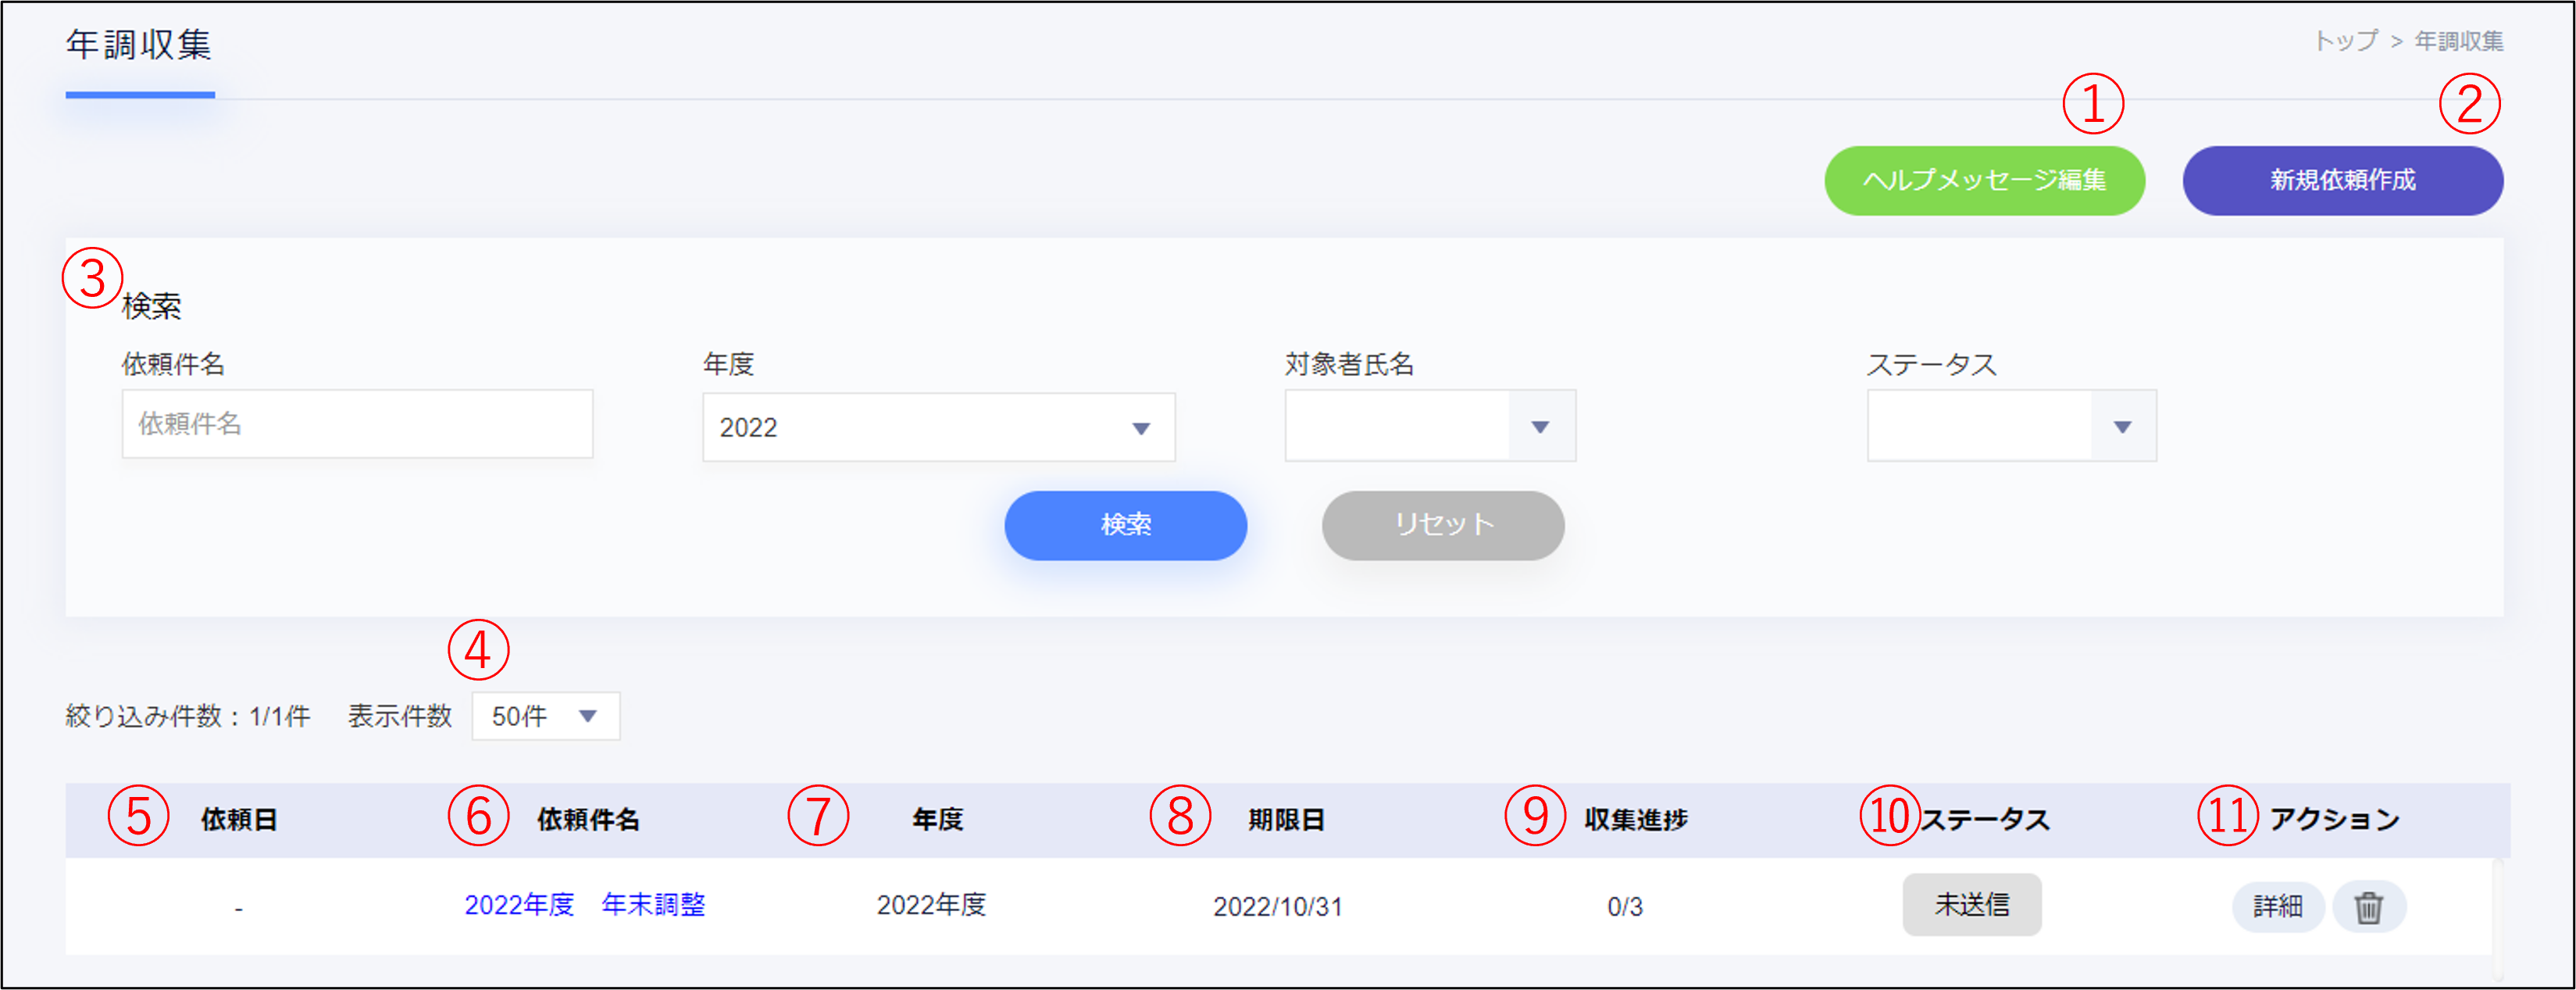2576x990 pixels.
Task: Open the 年度 dropdown showing 2022
Action: [x=938, y=427]
